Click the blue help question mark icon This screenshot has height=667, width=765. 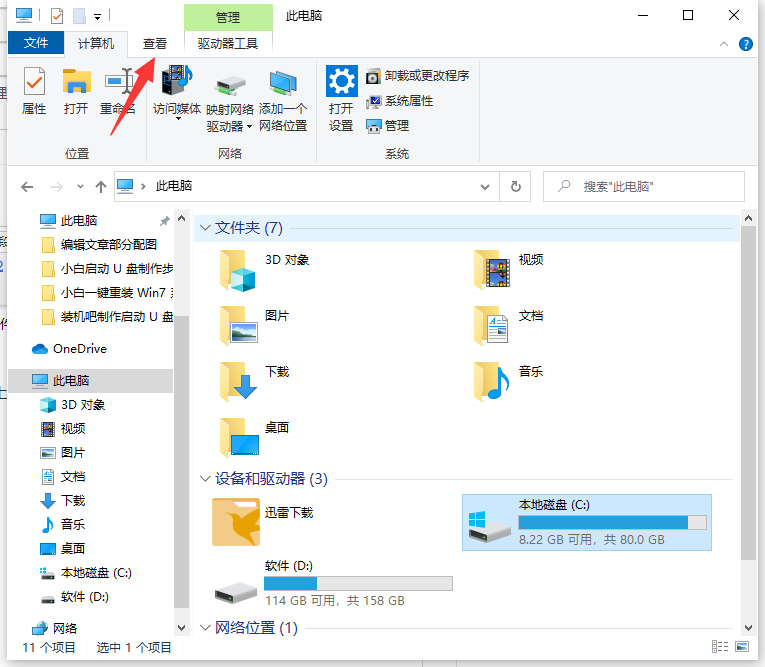[x=745, y=44]
